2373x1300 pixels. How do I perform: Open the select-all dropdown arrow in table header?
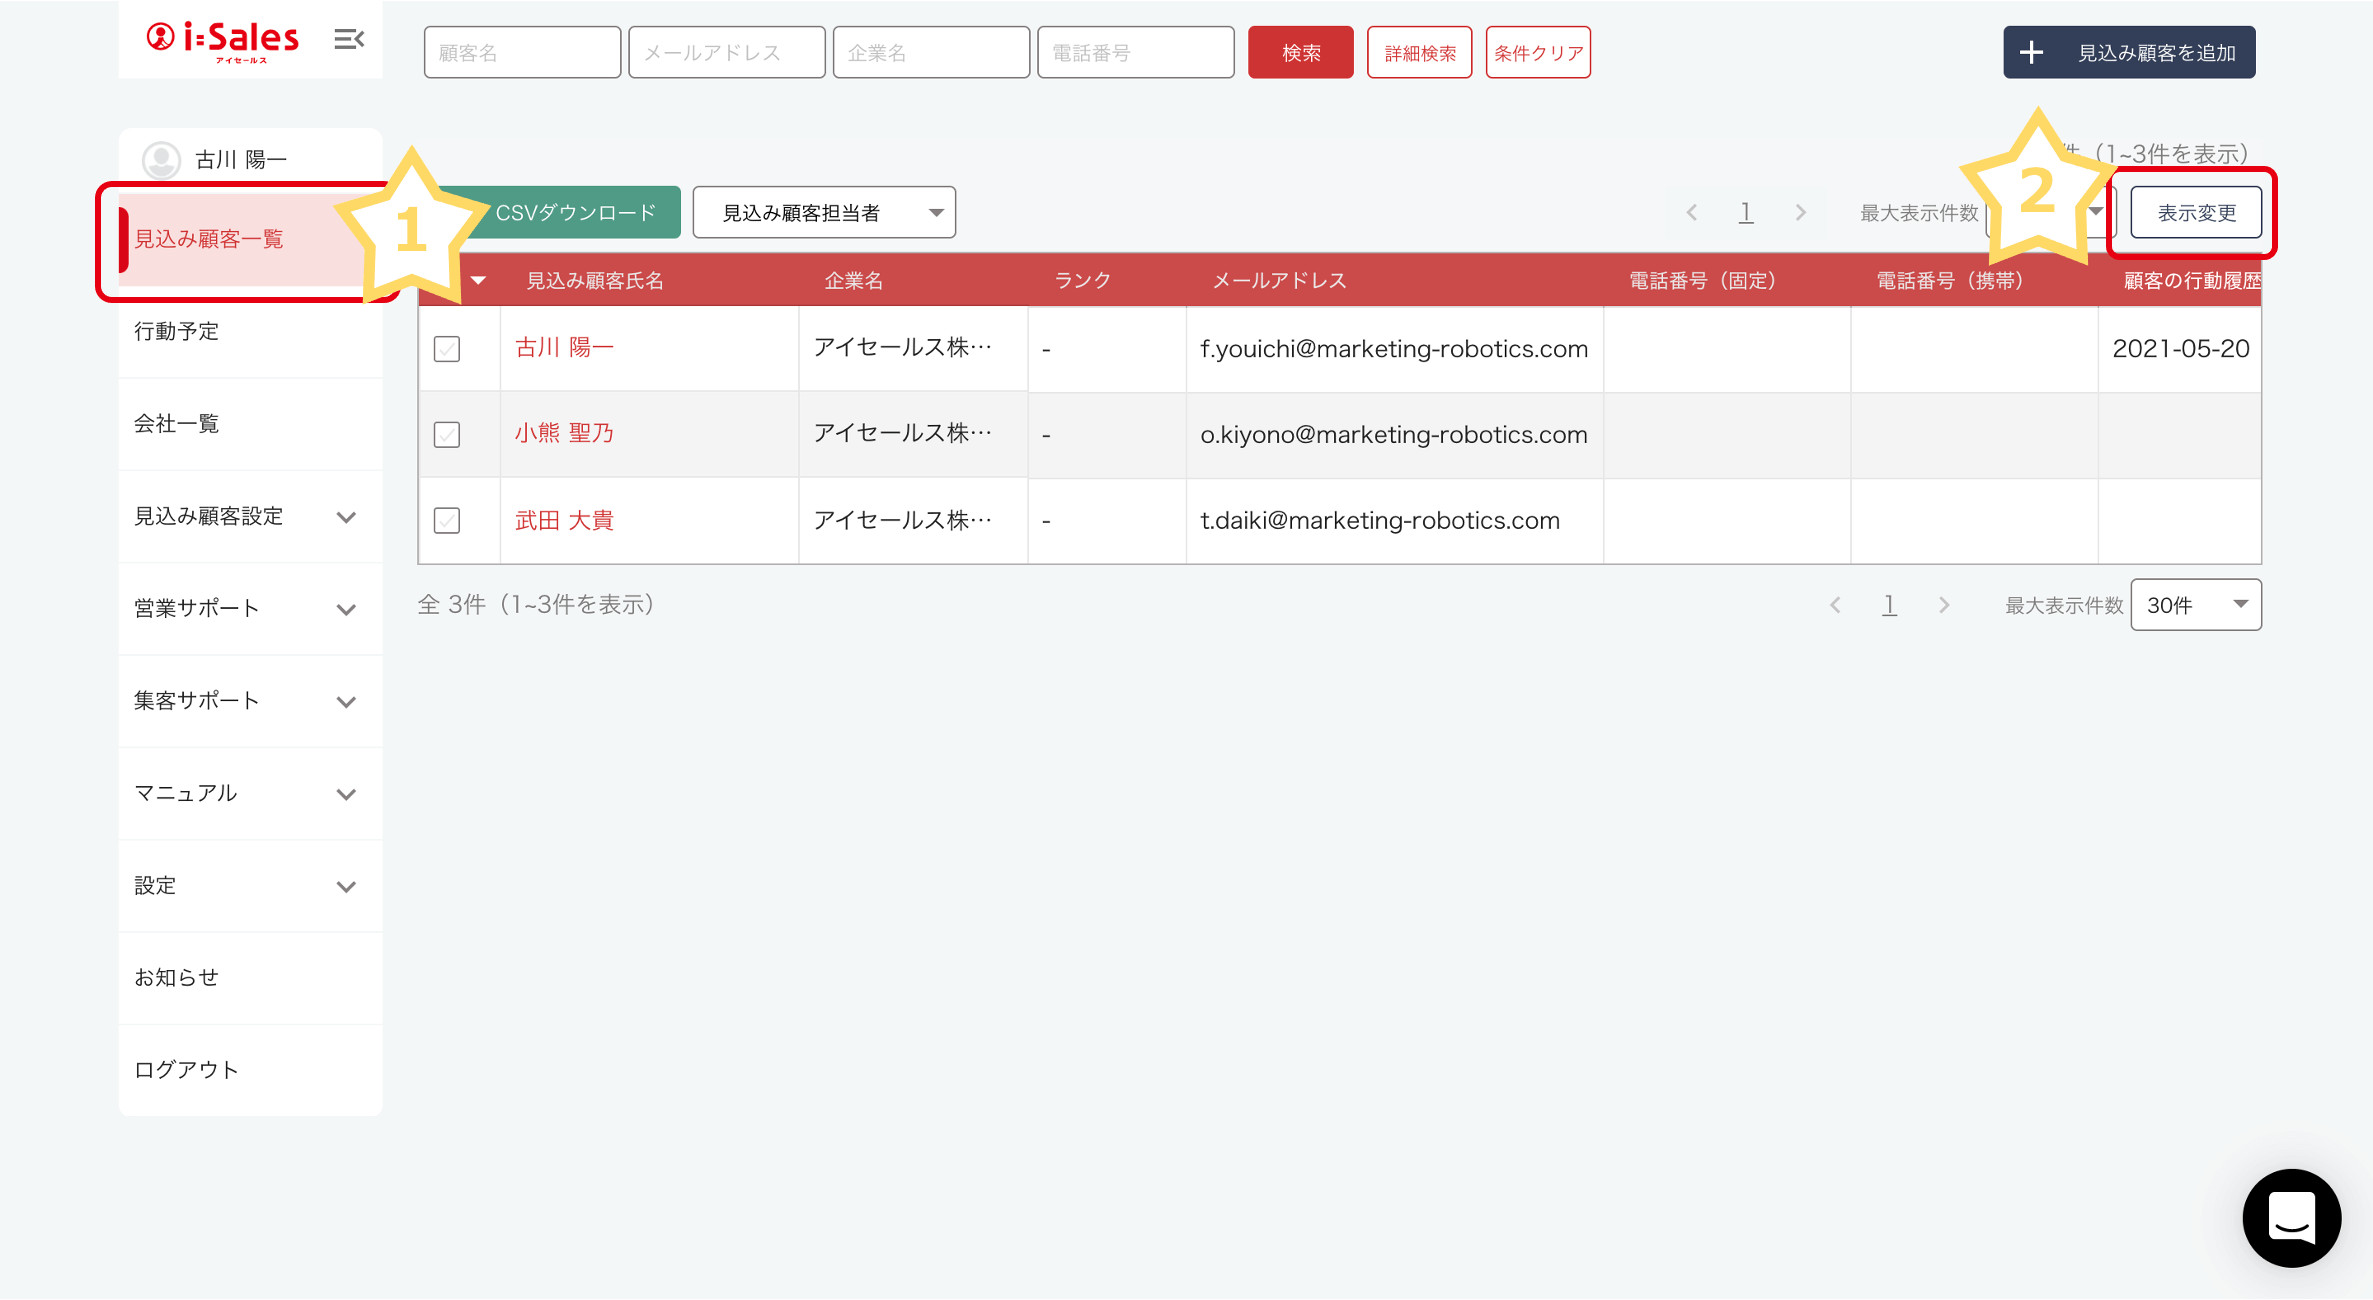click(x=478, y=281)
